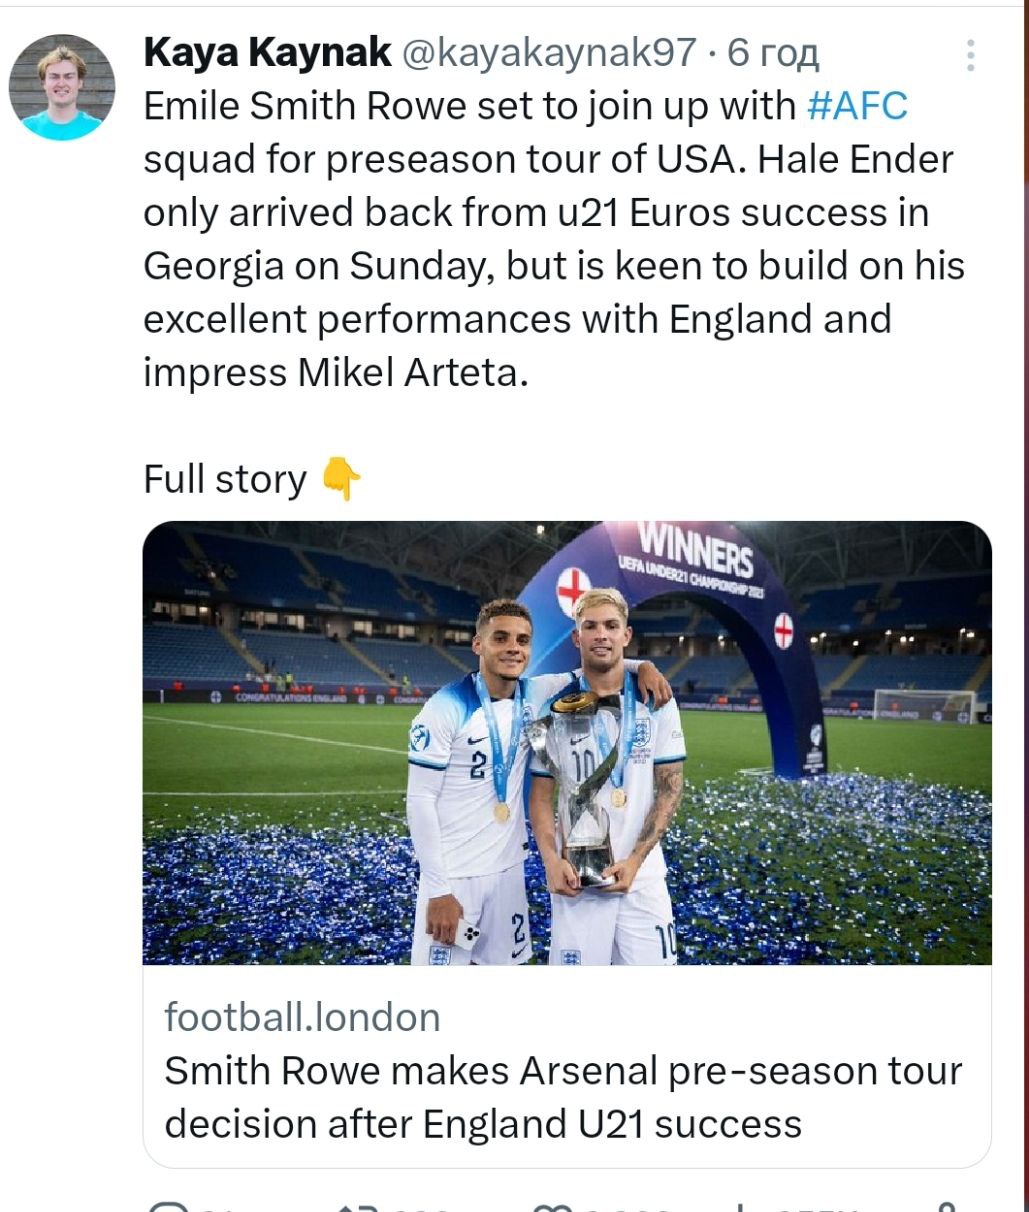Click the @kayakaynak97 handle
This screenshot has height=1212, width=1029.
coord(548,53)
